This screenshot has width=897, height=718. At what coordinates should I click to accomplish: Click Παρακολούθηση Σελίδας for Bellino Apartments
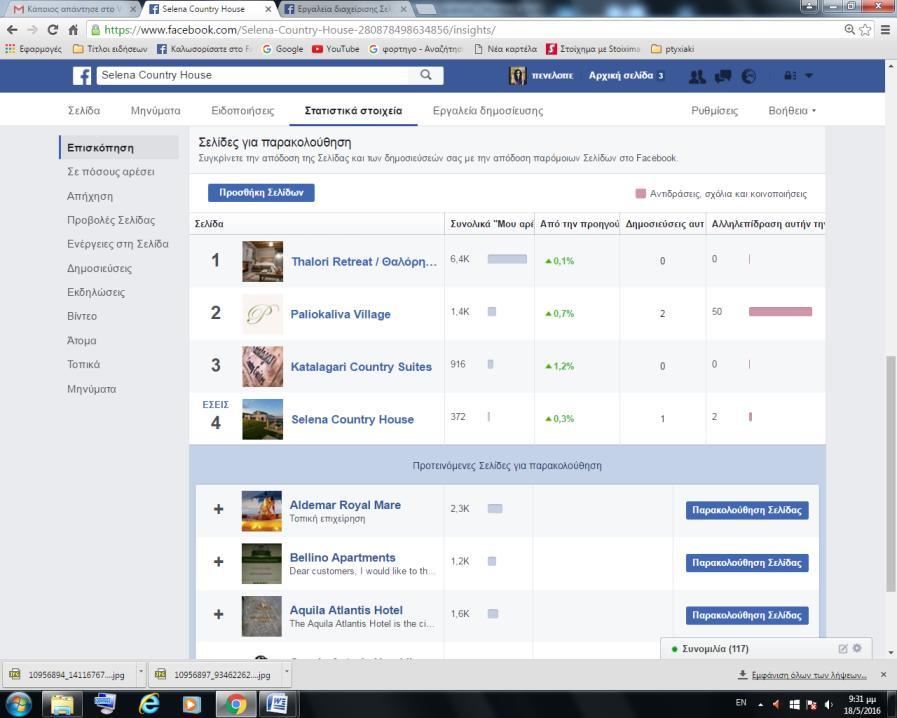pos(747,562)
